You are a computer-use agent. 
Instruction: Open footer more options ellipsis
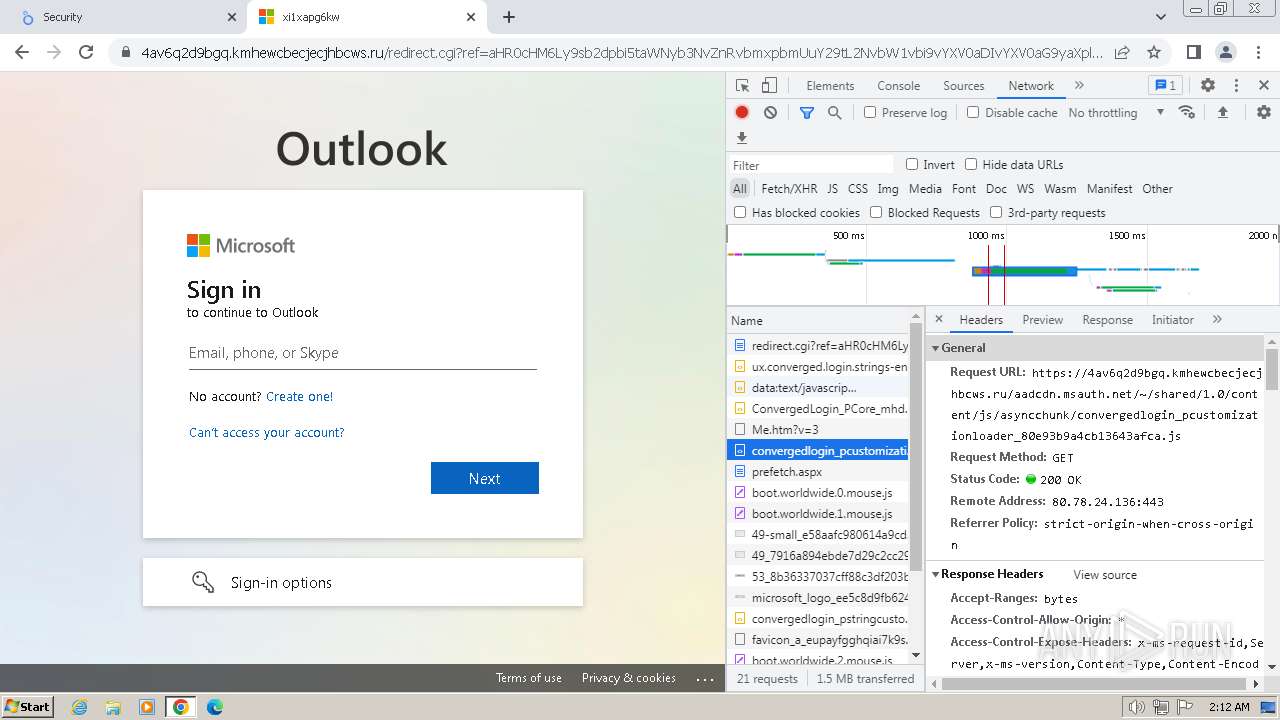pos(706,678)
